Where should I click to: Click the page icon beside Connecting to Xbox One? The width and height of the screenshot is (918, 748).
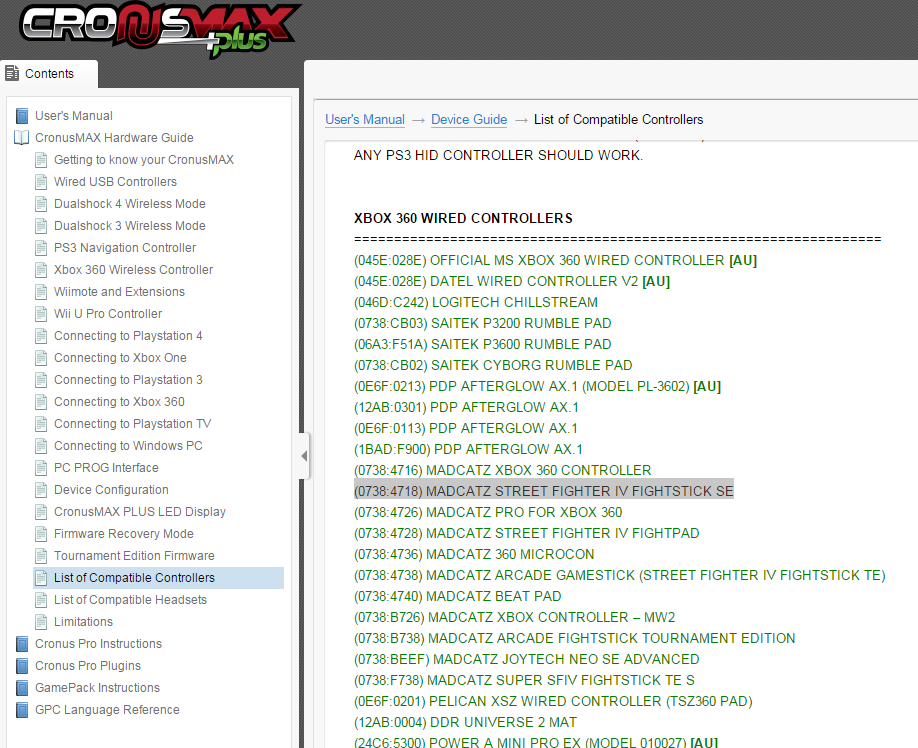(41, 358)
